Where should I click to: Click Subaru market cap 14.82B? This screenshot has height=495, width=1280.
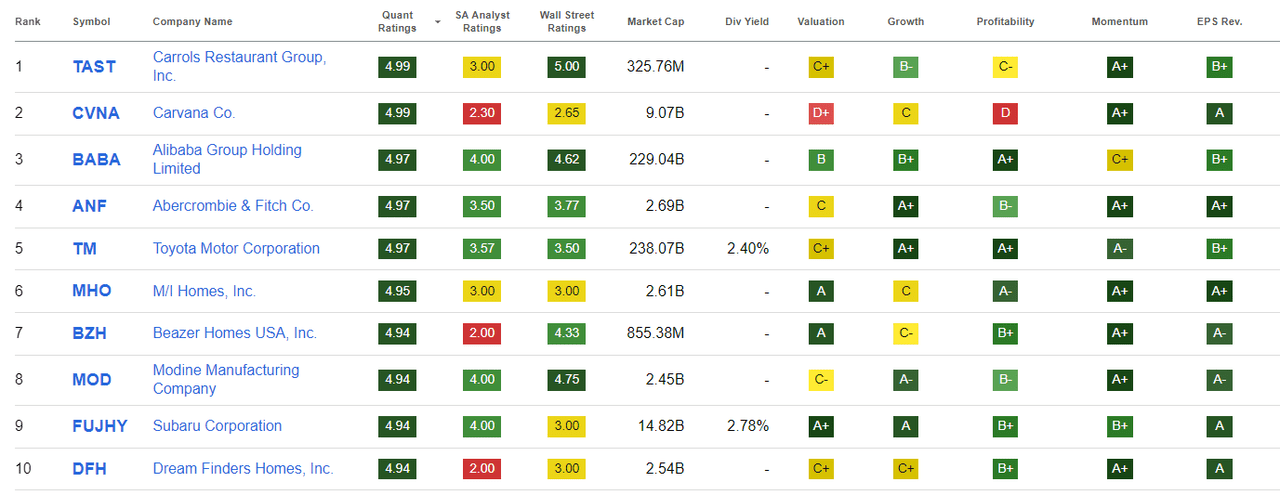click(x=662, y=426)
